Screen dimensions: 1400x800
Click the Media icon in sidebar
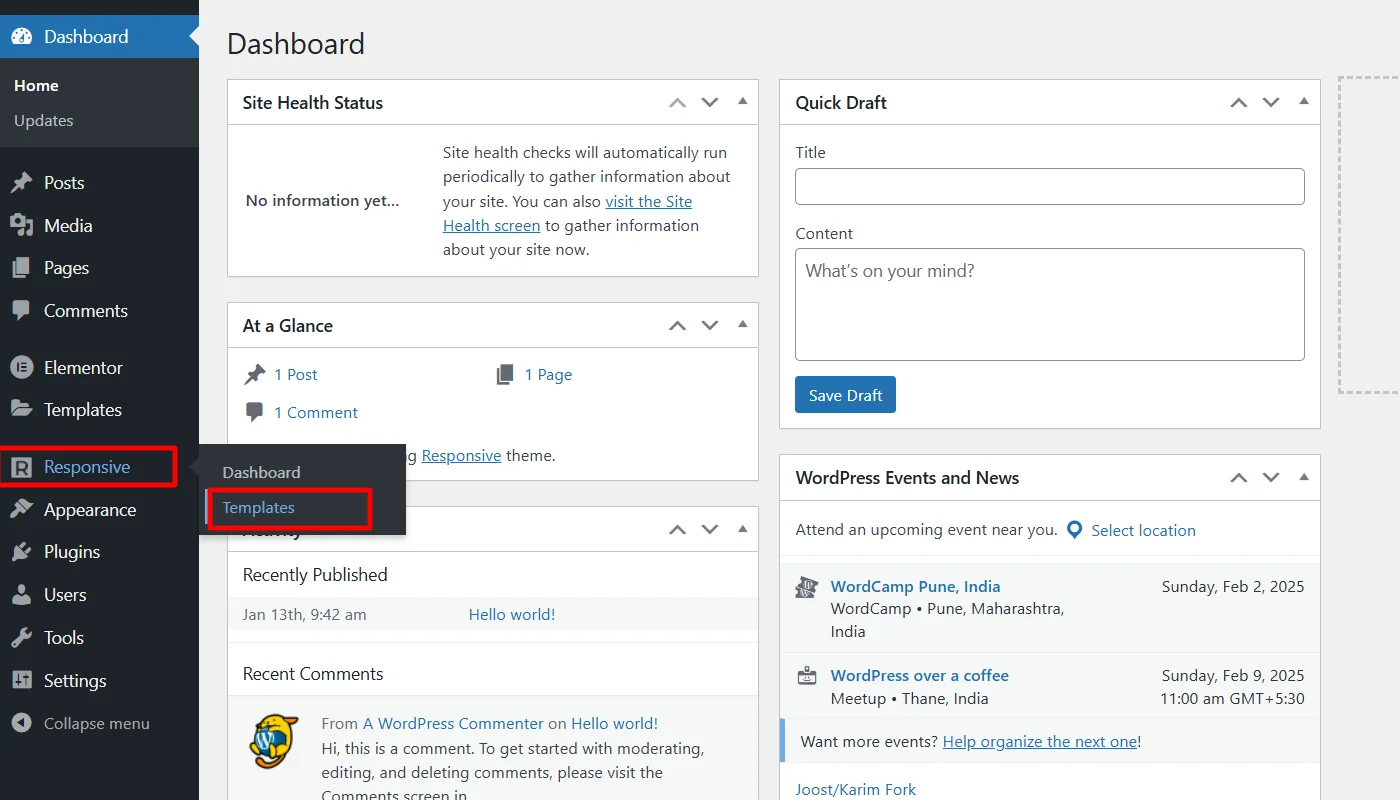(x=21, y=226)
